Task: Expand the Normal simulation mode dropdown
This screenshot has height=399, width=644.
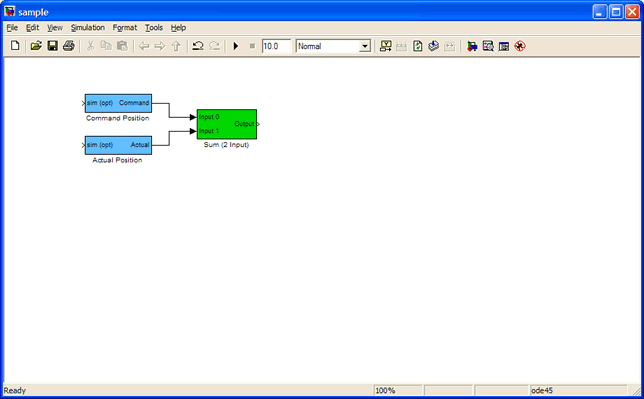Action: tap(365, 46)
